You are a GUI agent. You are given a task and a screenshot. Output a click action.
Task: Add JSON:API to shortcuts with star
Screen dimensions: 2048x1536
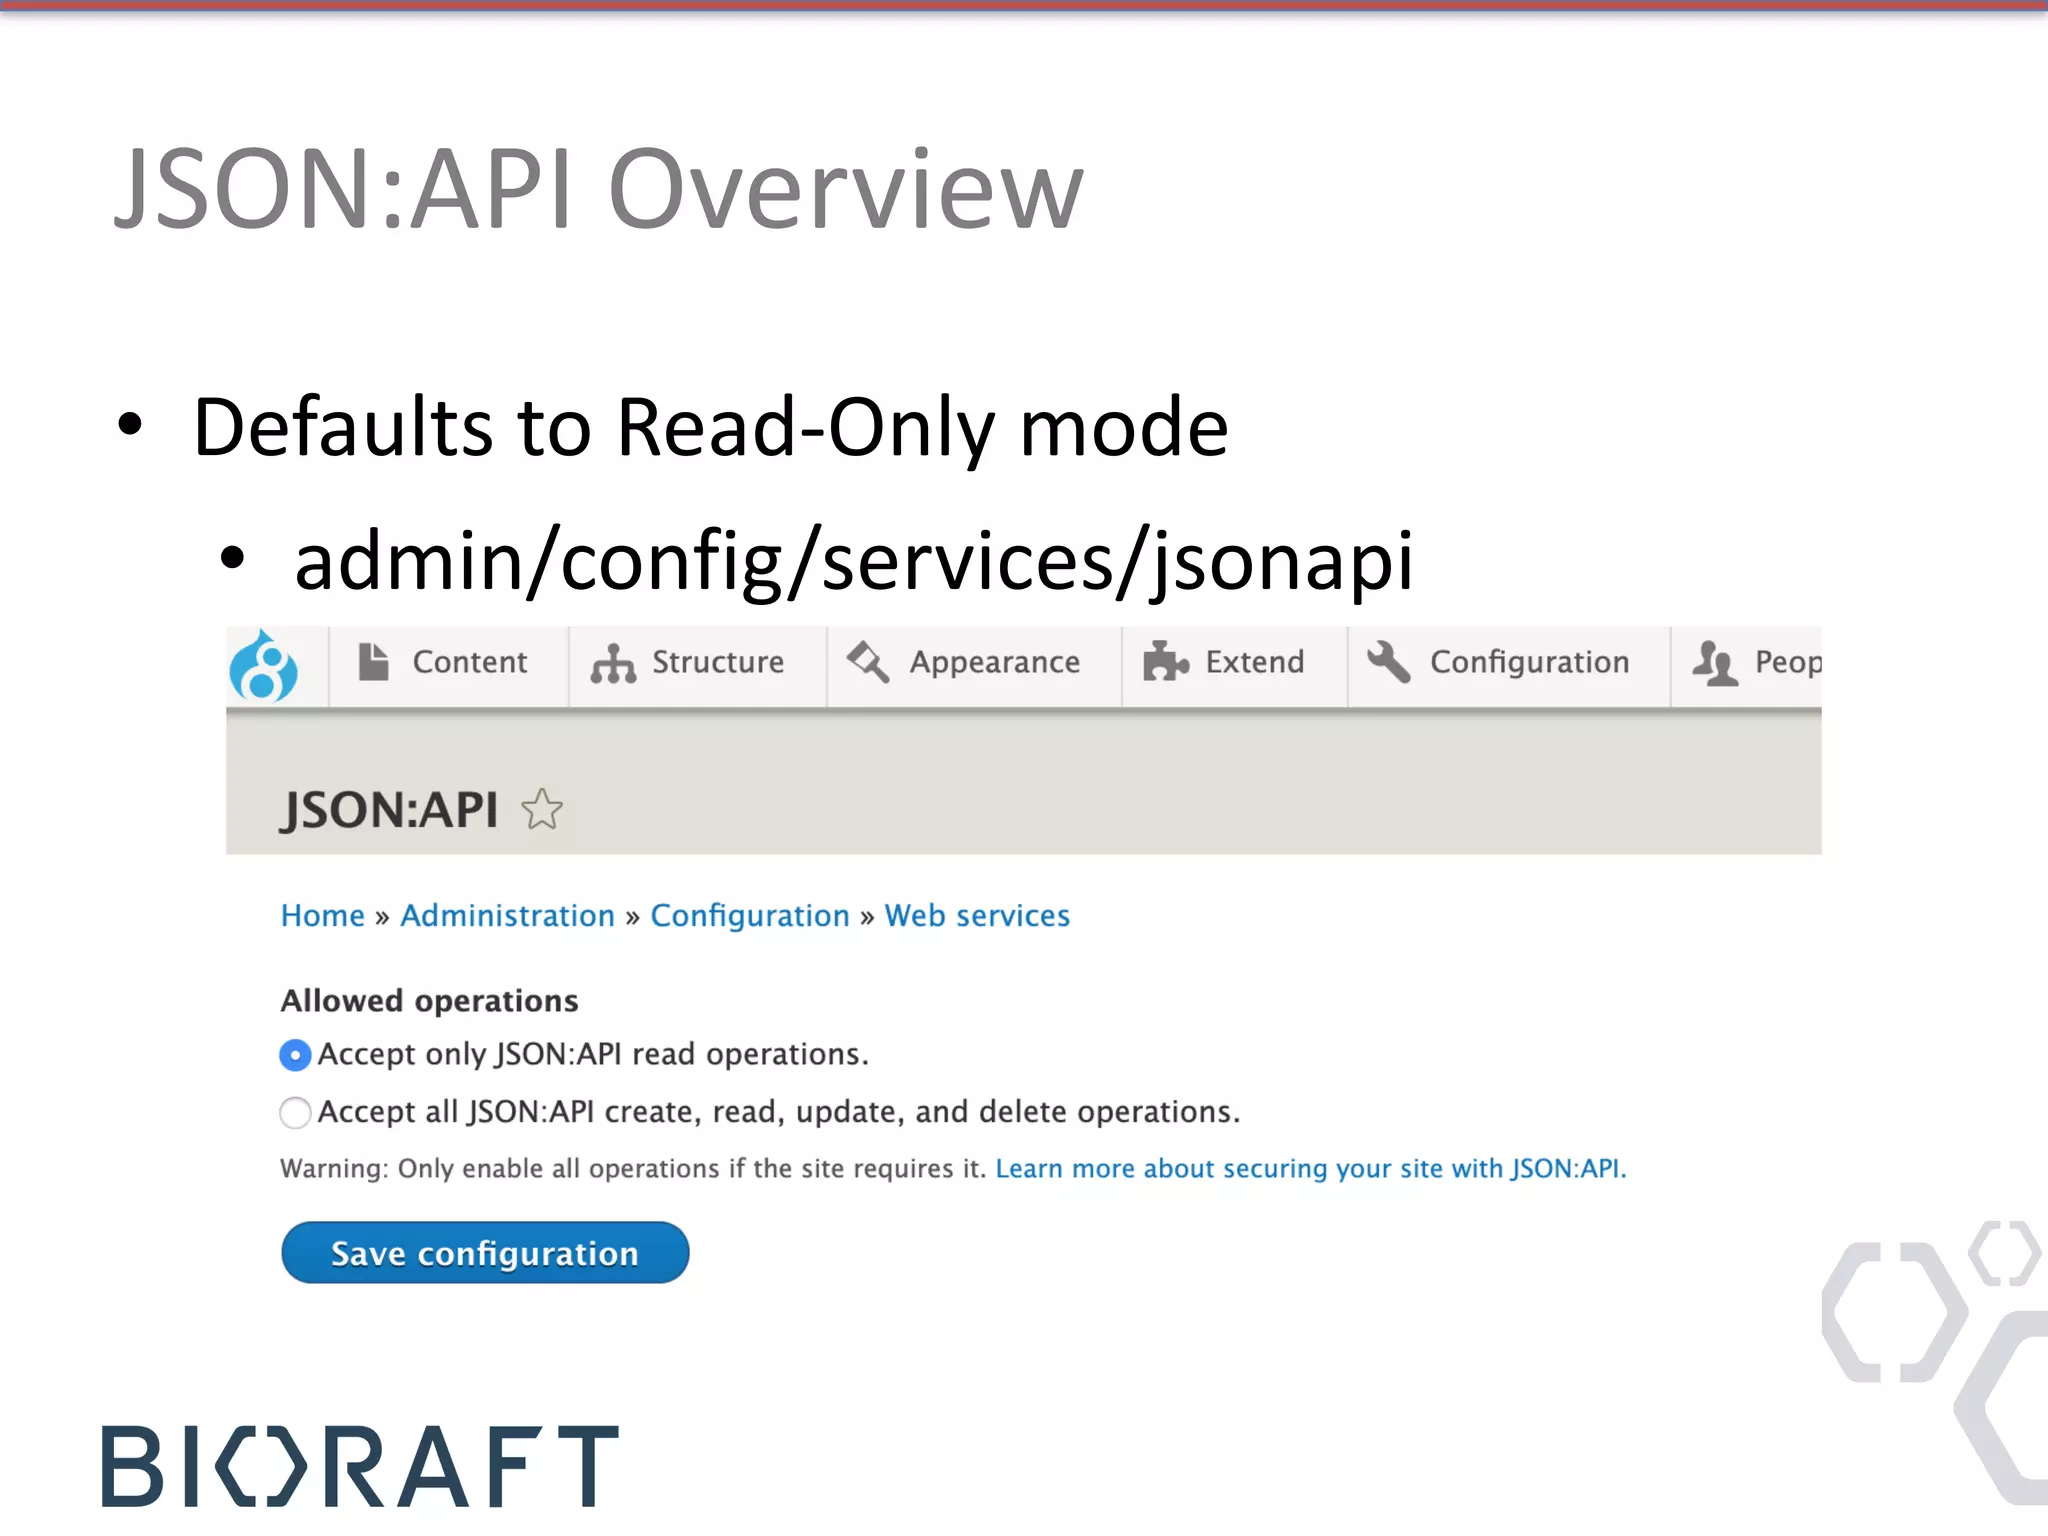coord(542,809)
